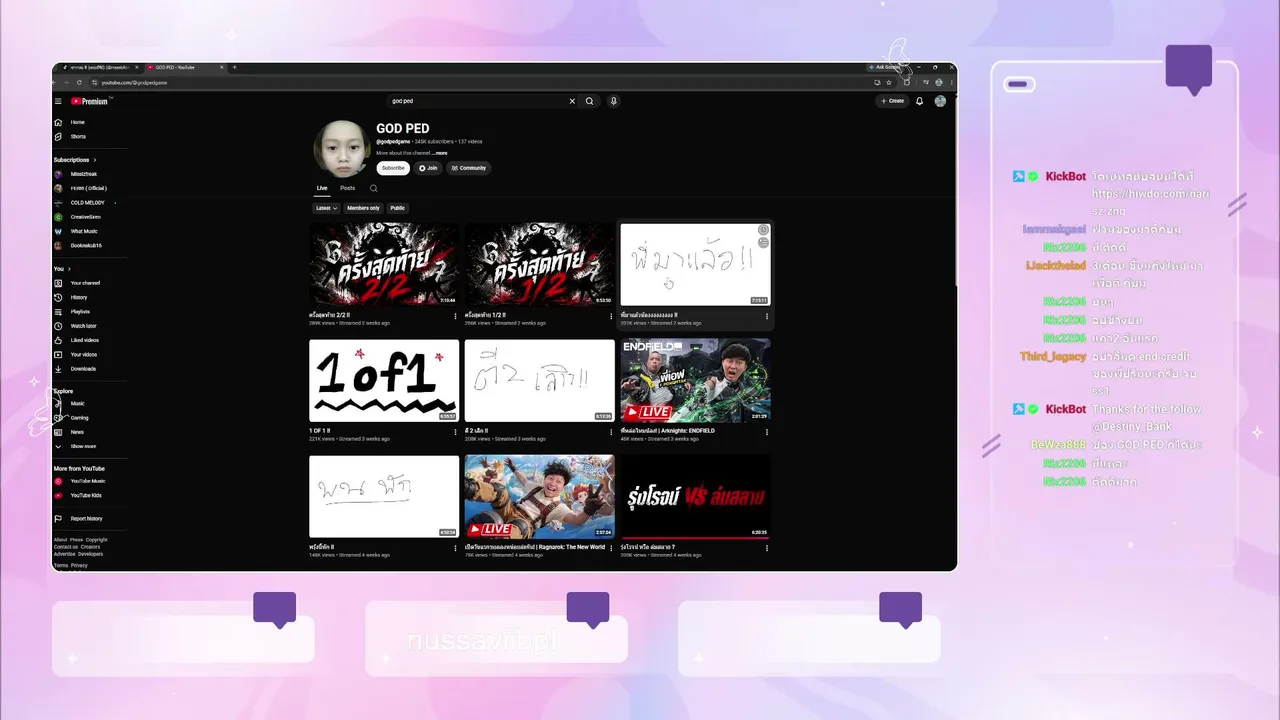Click the magnifier search button
The image size is (1280, 720).
589,101
